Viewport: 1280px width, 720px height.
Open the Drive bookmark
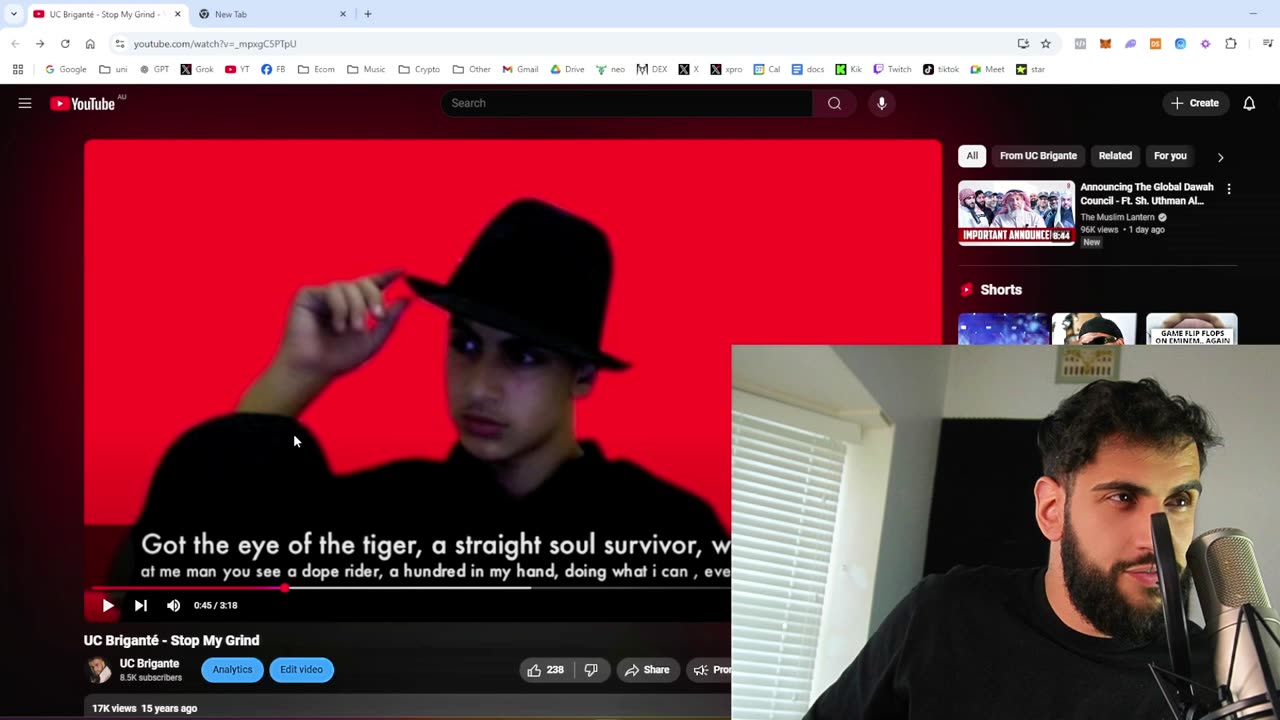click(x=566, y=69)
